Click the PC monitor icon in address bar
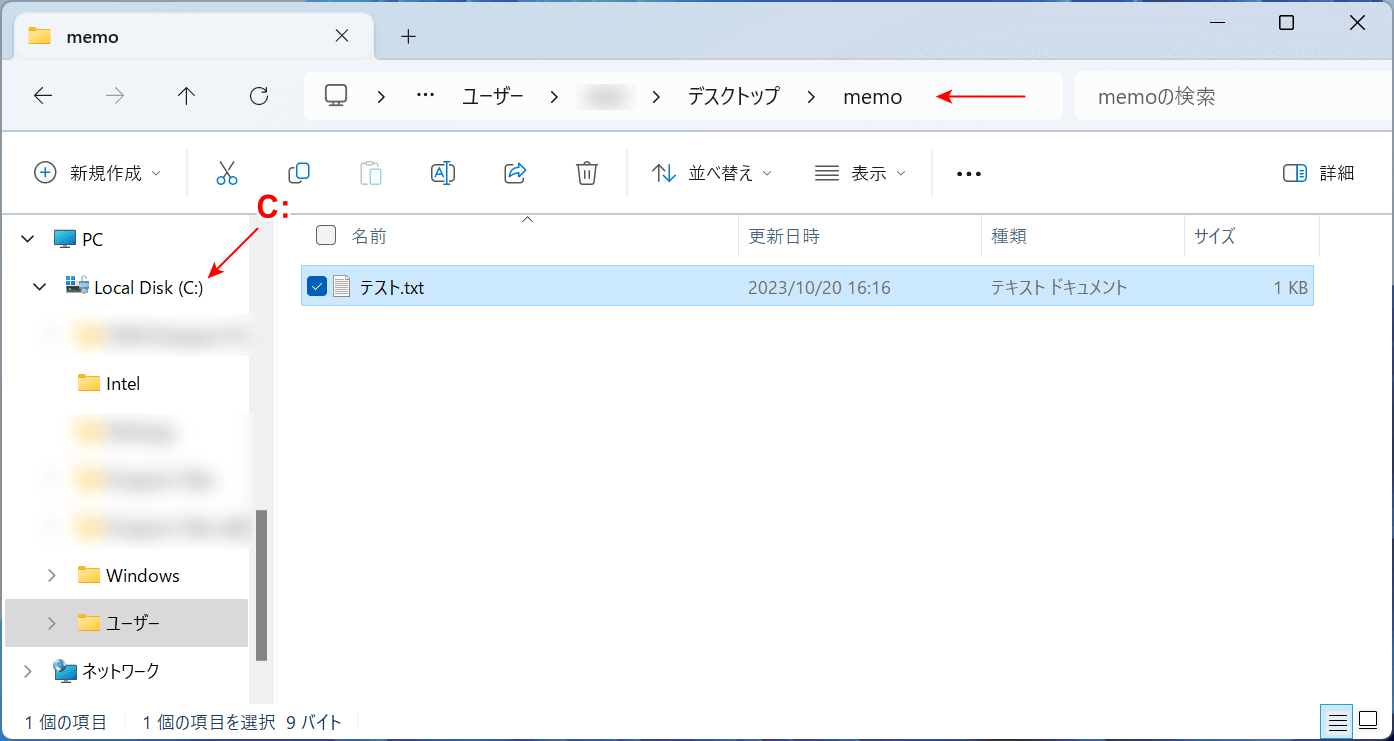The image size is (1394, 741). coord(336,96)
